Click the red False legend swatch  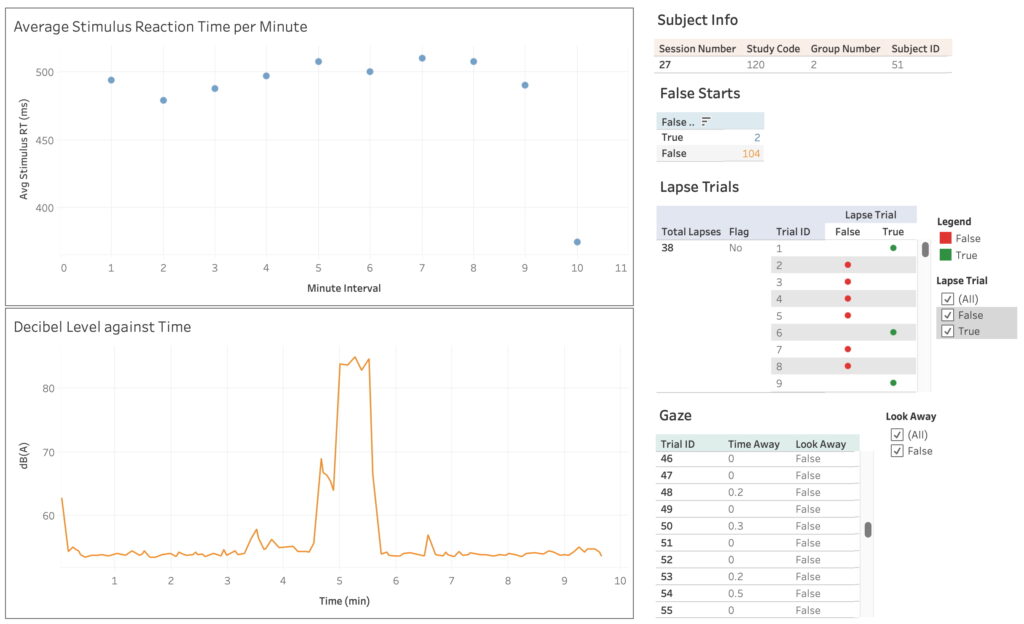(946, 239)
